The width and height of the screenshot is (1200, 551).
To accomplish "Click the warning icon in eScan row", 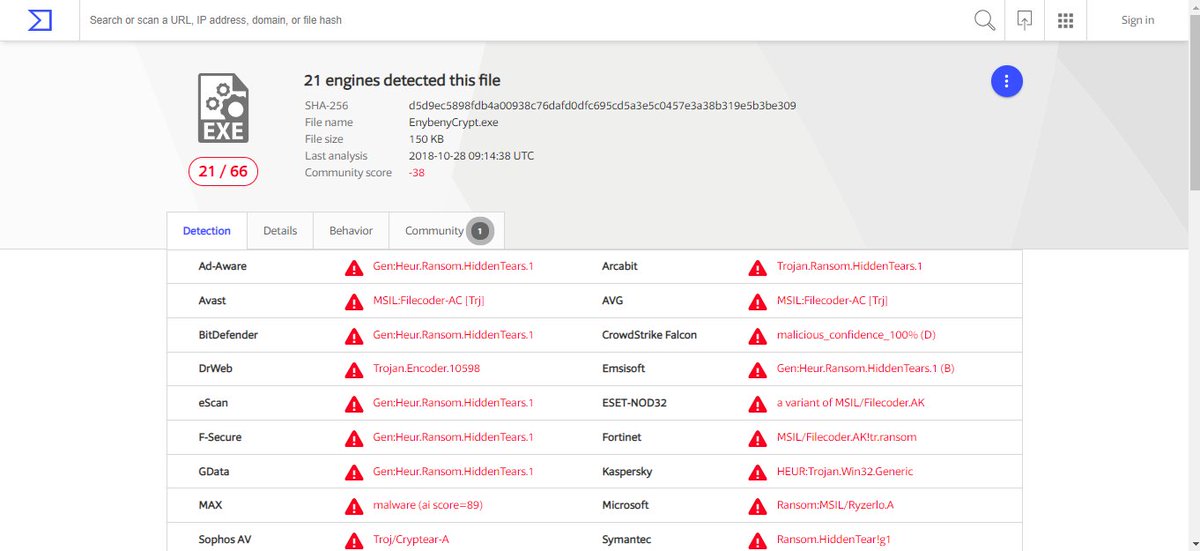I will [354, 403].
